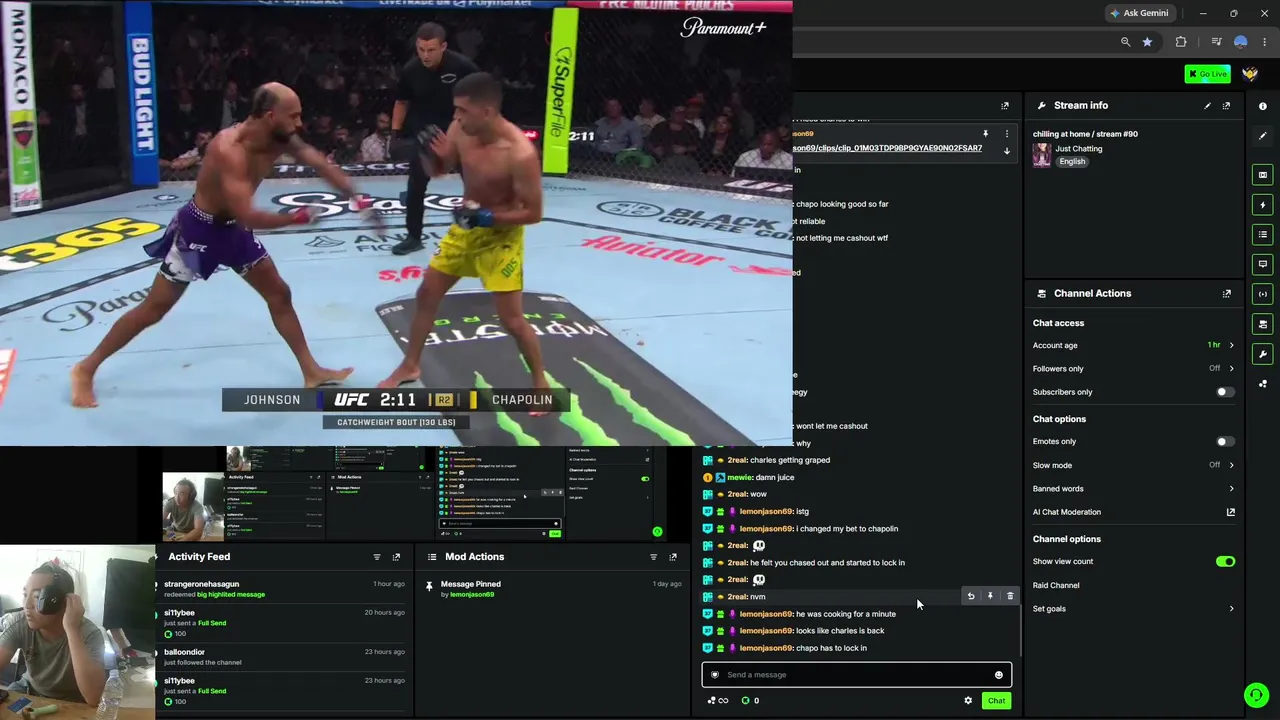Viewport: 1280px width, 720px height.
Task: Click the Go Live button
Action: 1207,74
